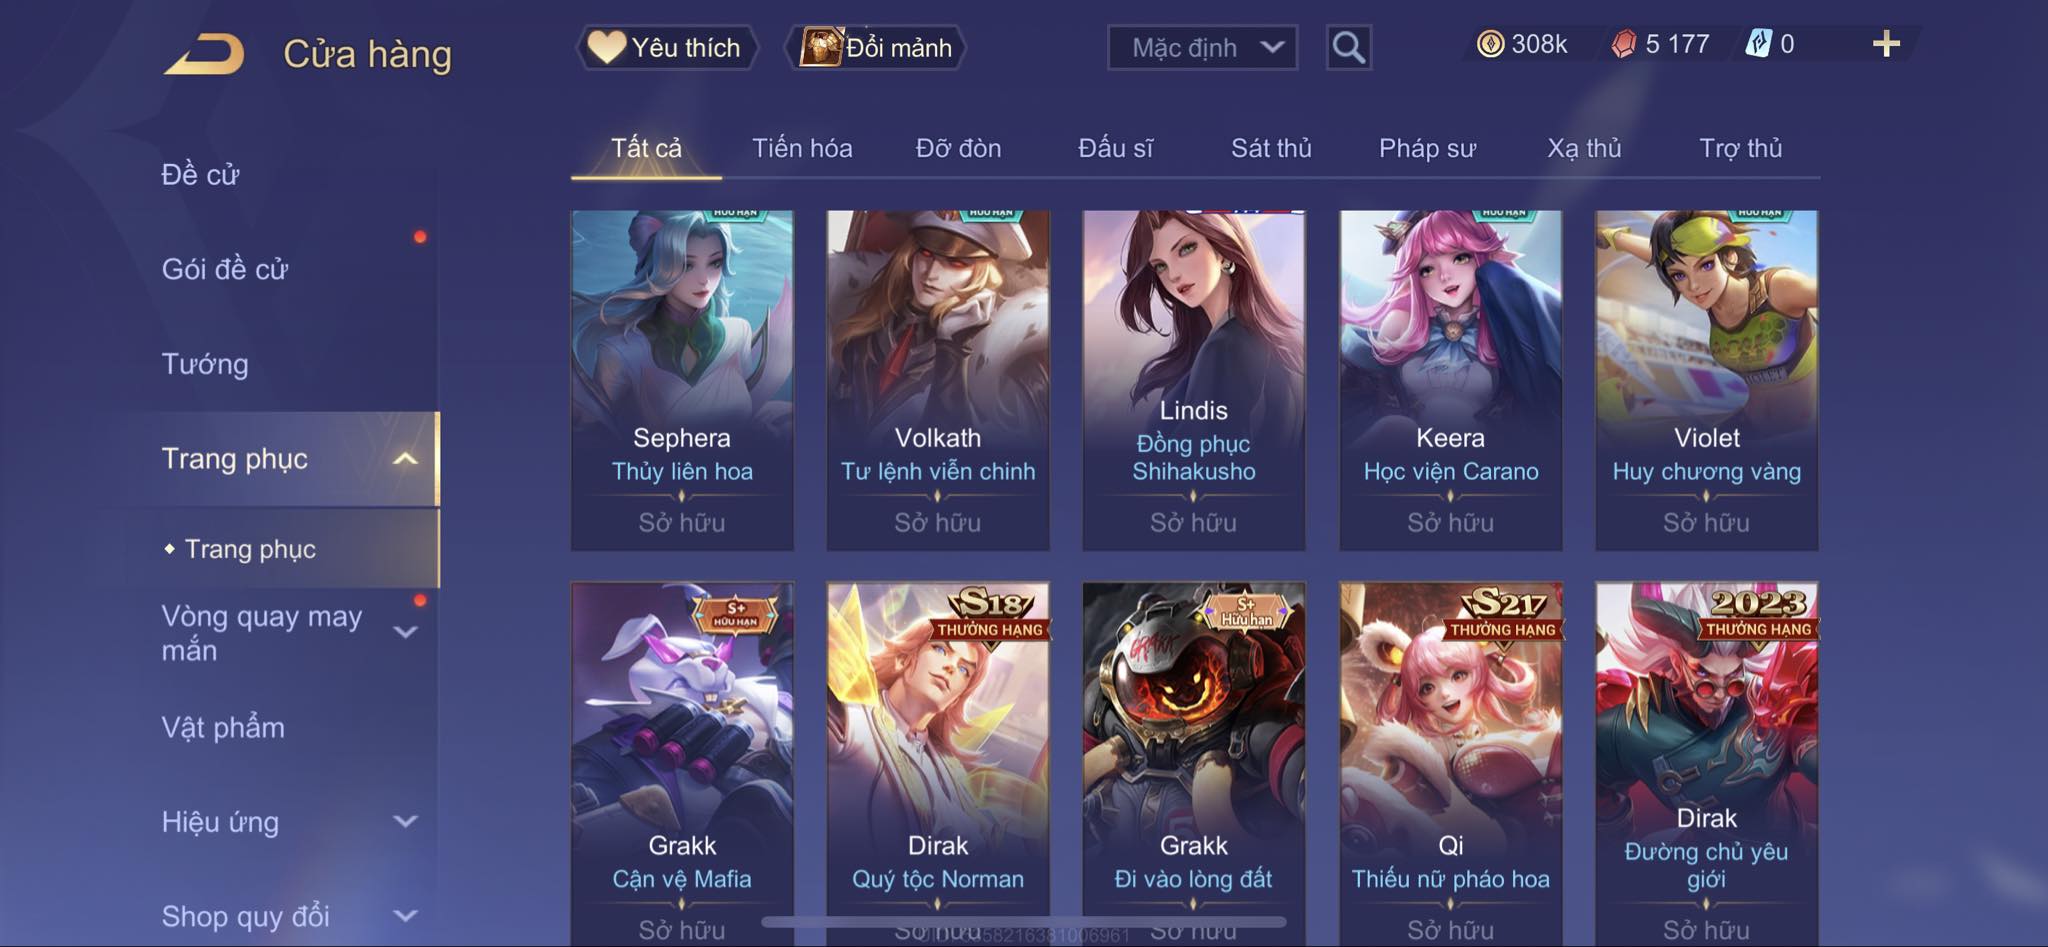This screenshot has height=947, width=2048.
Task: Switch to the Sát thủ tab
Action: point(1271,148)
